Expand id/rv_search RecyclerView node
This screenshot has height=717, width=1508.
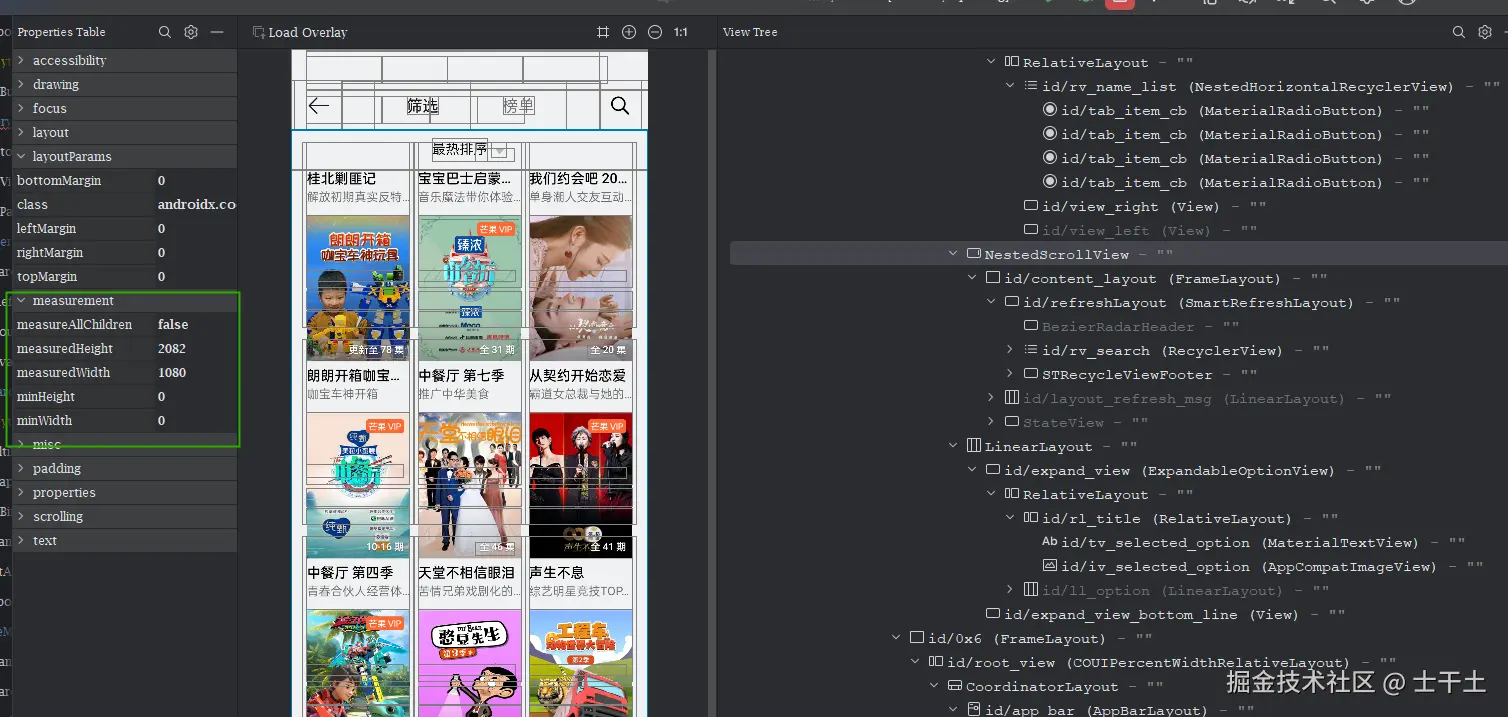1010,351
